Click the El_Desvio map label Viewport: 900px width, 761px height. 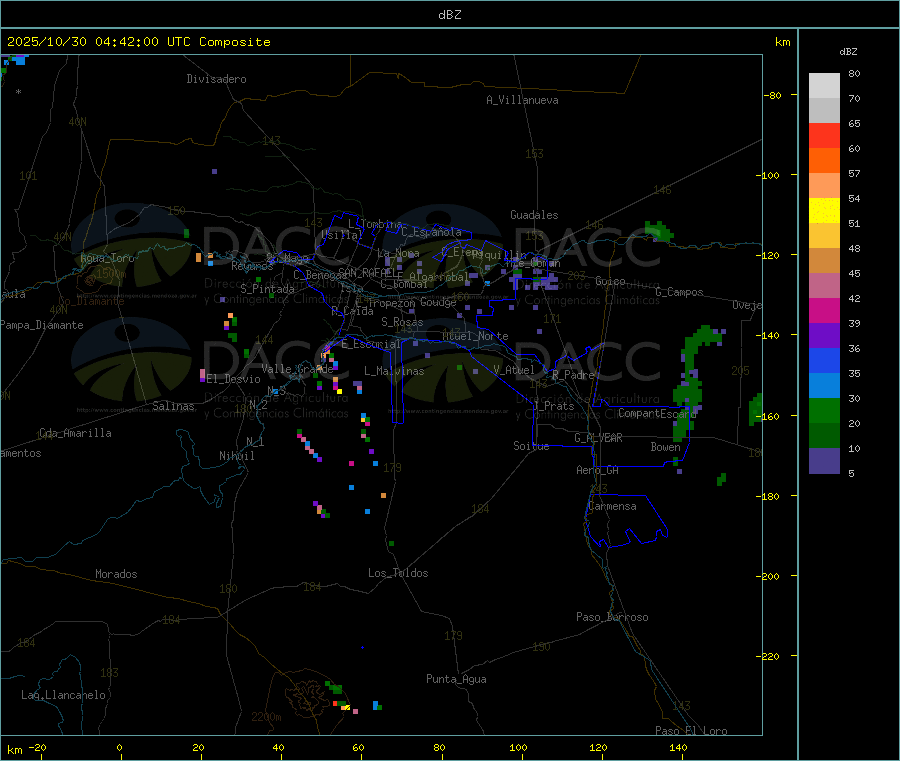pyautogui.click(x=233, y=379)
